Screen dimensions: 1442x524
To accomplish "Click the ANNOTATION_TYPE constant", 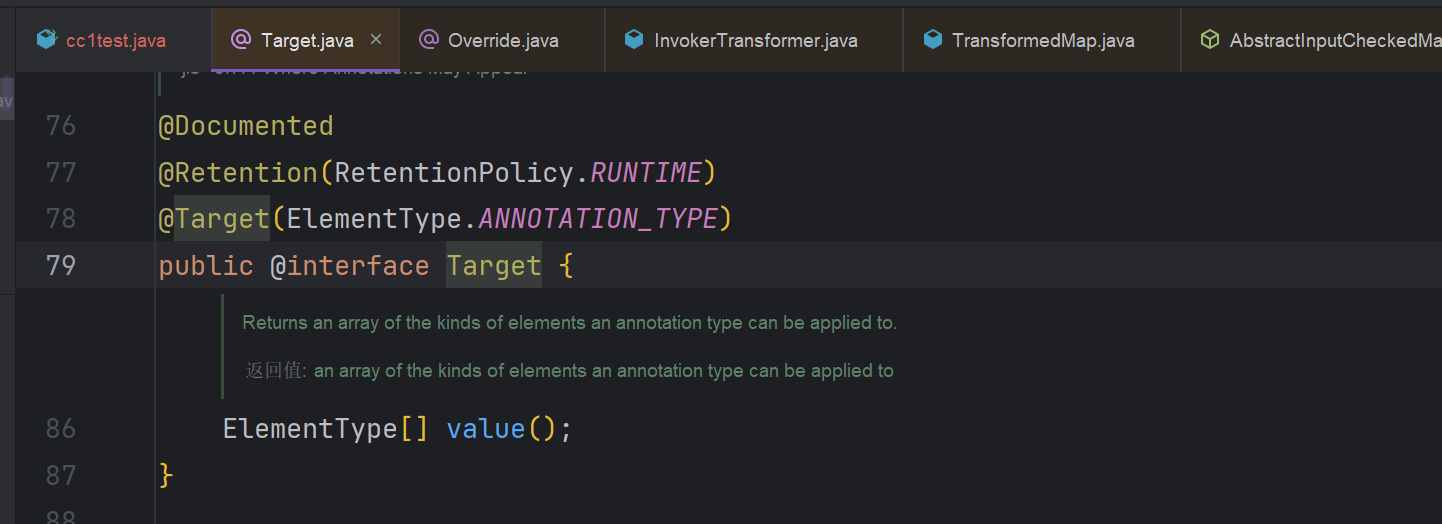I will [598, 219].
